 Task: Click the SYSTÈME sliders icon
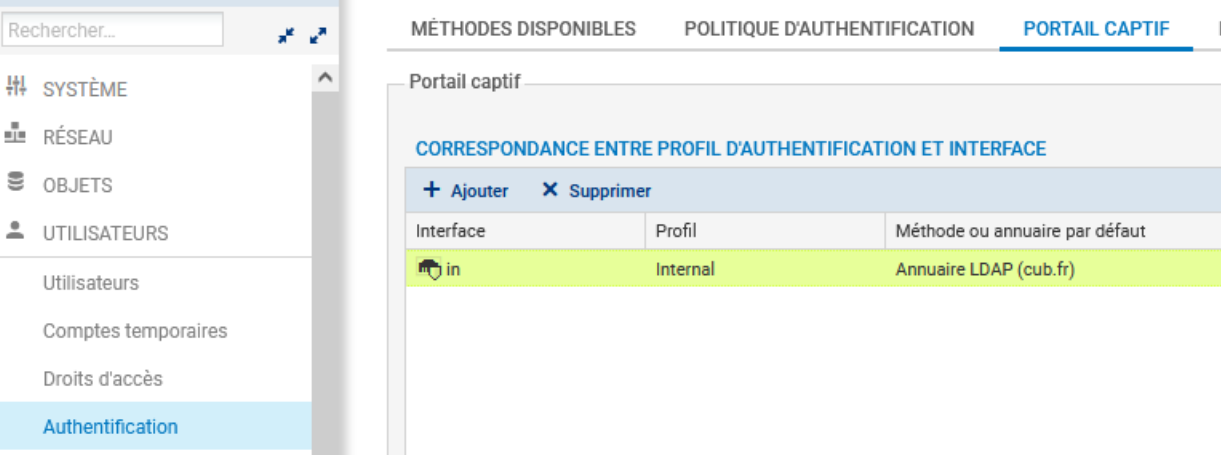pos(15,89)
